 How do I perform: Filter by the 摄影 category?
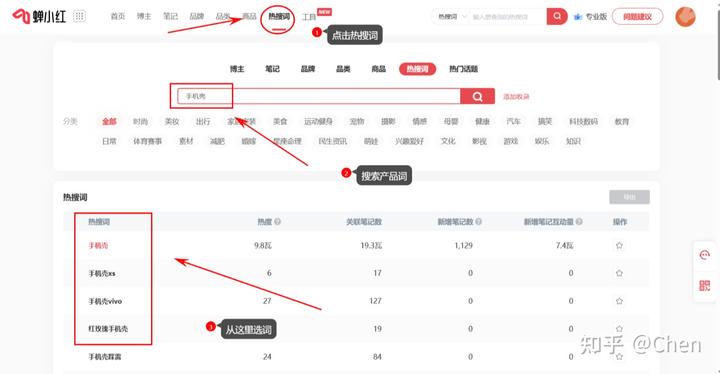(388, 122)
